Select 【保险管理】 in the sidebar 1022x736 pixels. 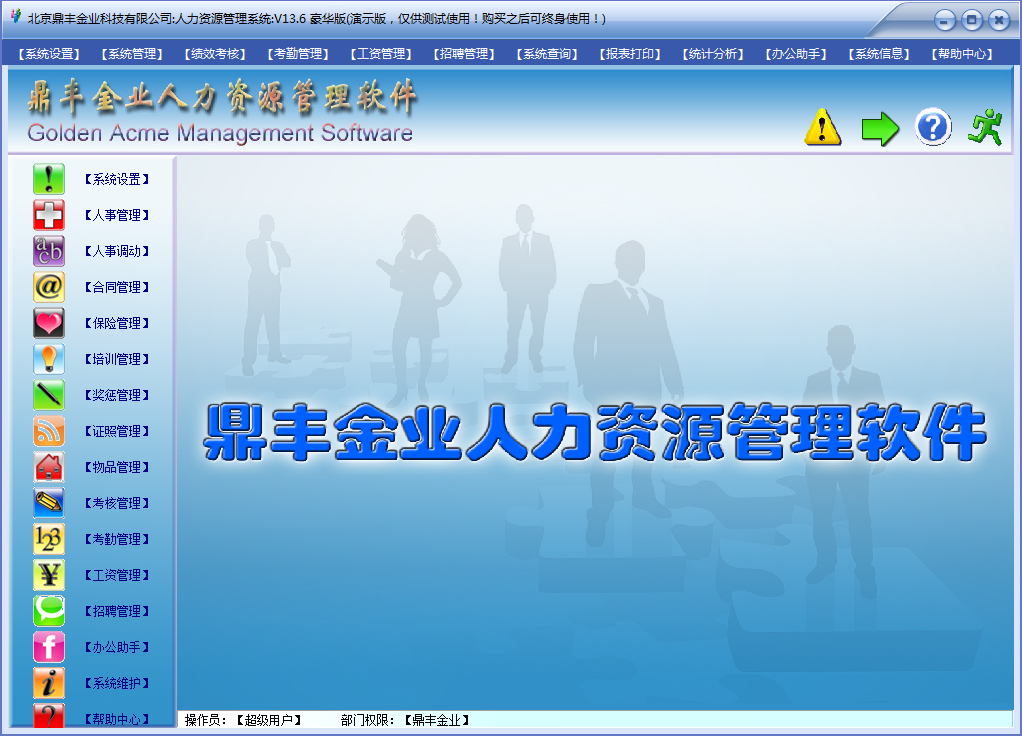tap(117, 323)
